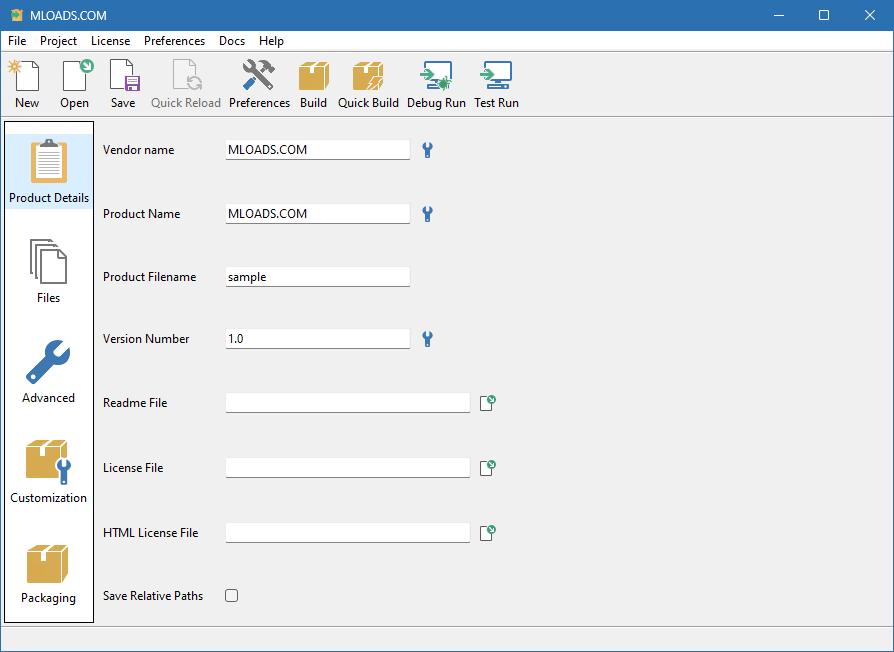Open the Customization section

coord(49,471)
